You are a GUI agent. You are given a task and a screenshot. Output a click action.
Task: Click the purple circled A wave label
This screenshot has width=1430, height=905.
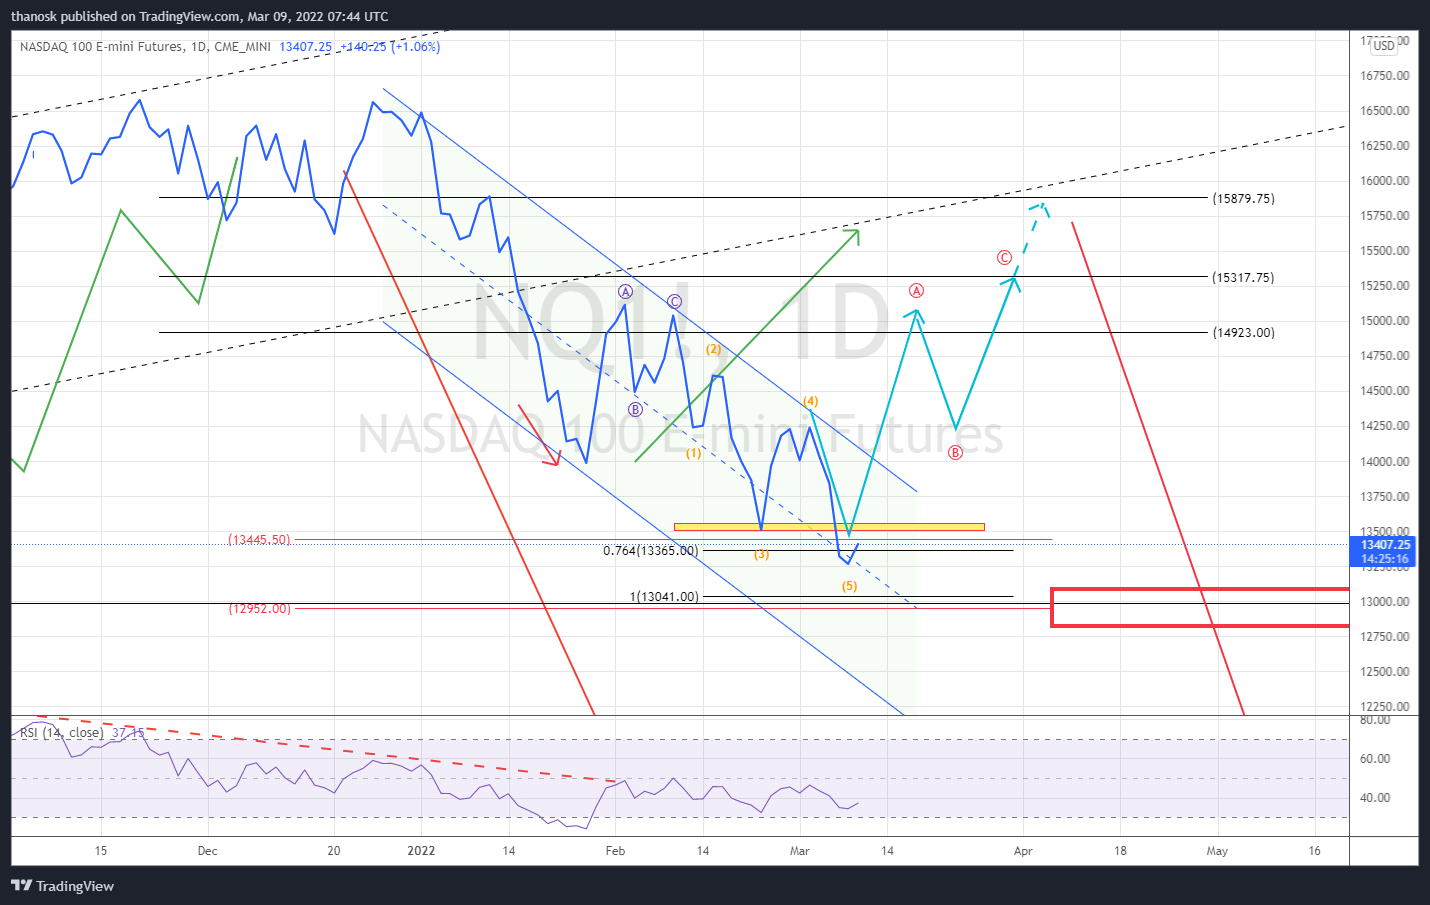(625, 292)
